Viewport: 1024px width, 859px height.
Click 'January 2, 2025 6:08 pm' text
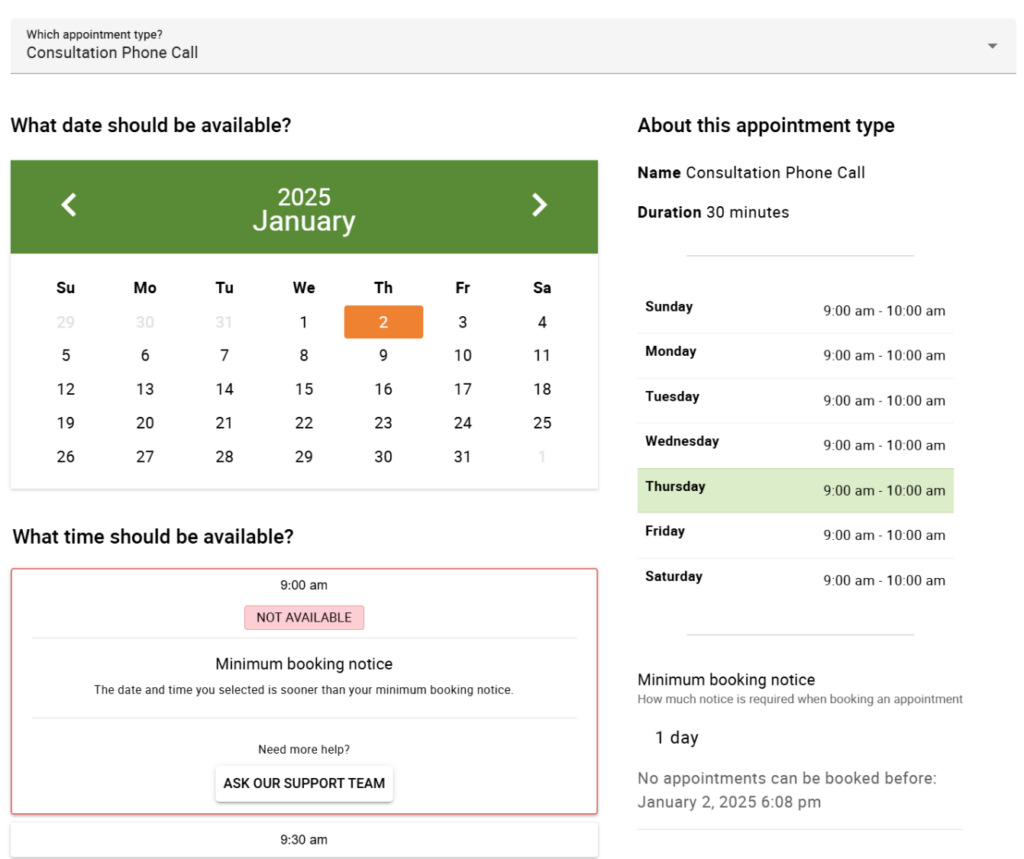729,802
